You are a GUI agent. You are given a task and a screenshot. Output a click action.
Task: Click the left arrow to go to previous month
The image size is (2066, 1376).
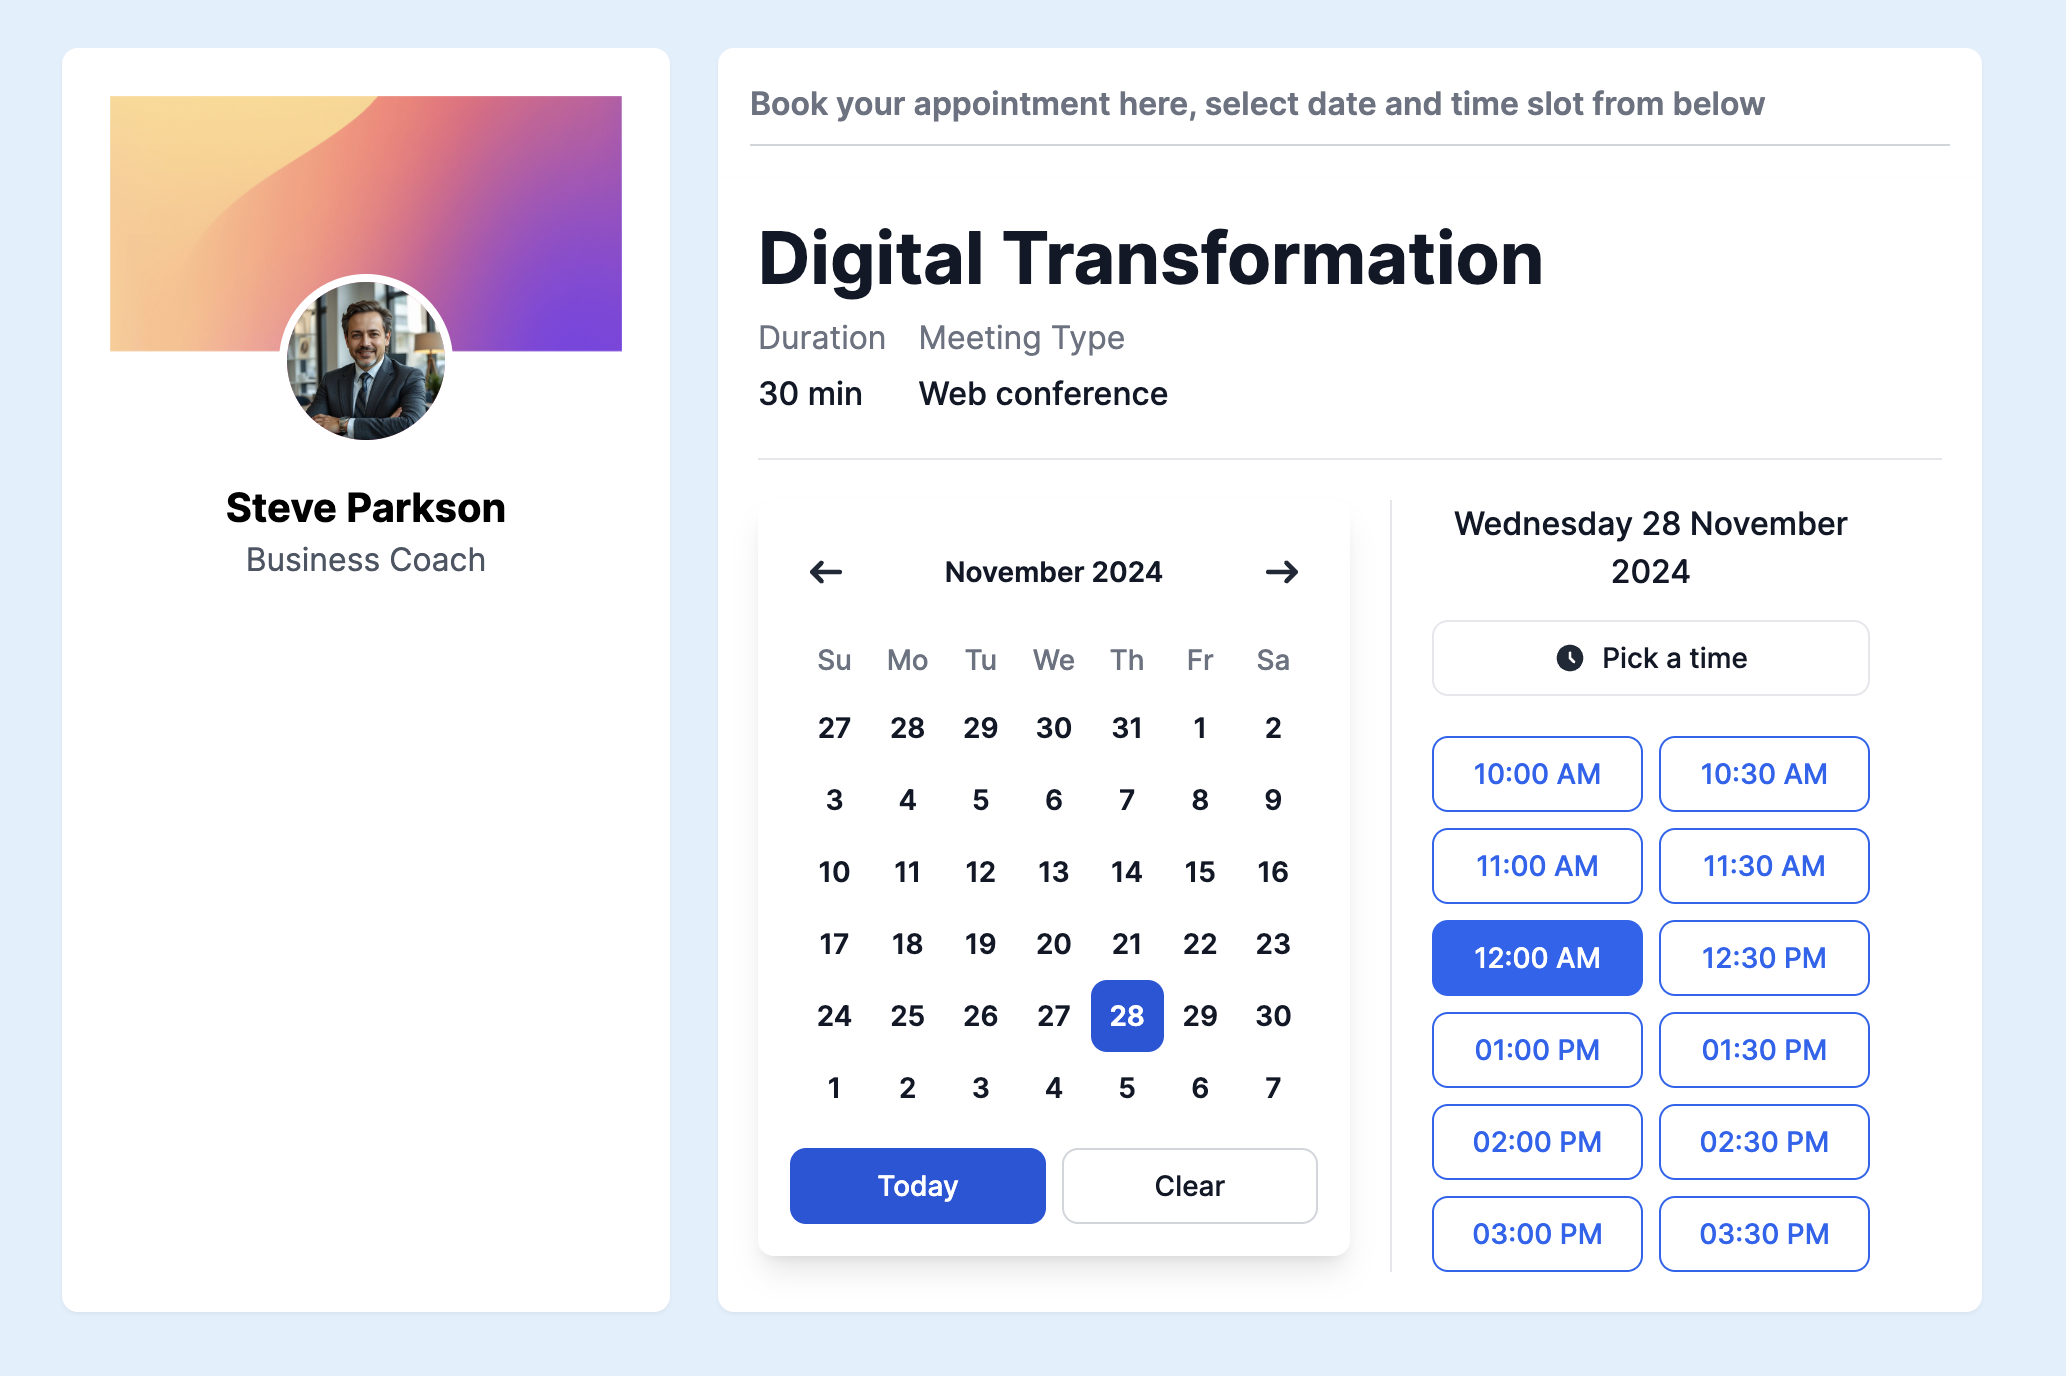pyautogui.click(x=823, y=571)
